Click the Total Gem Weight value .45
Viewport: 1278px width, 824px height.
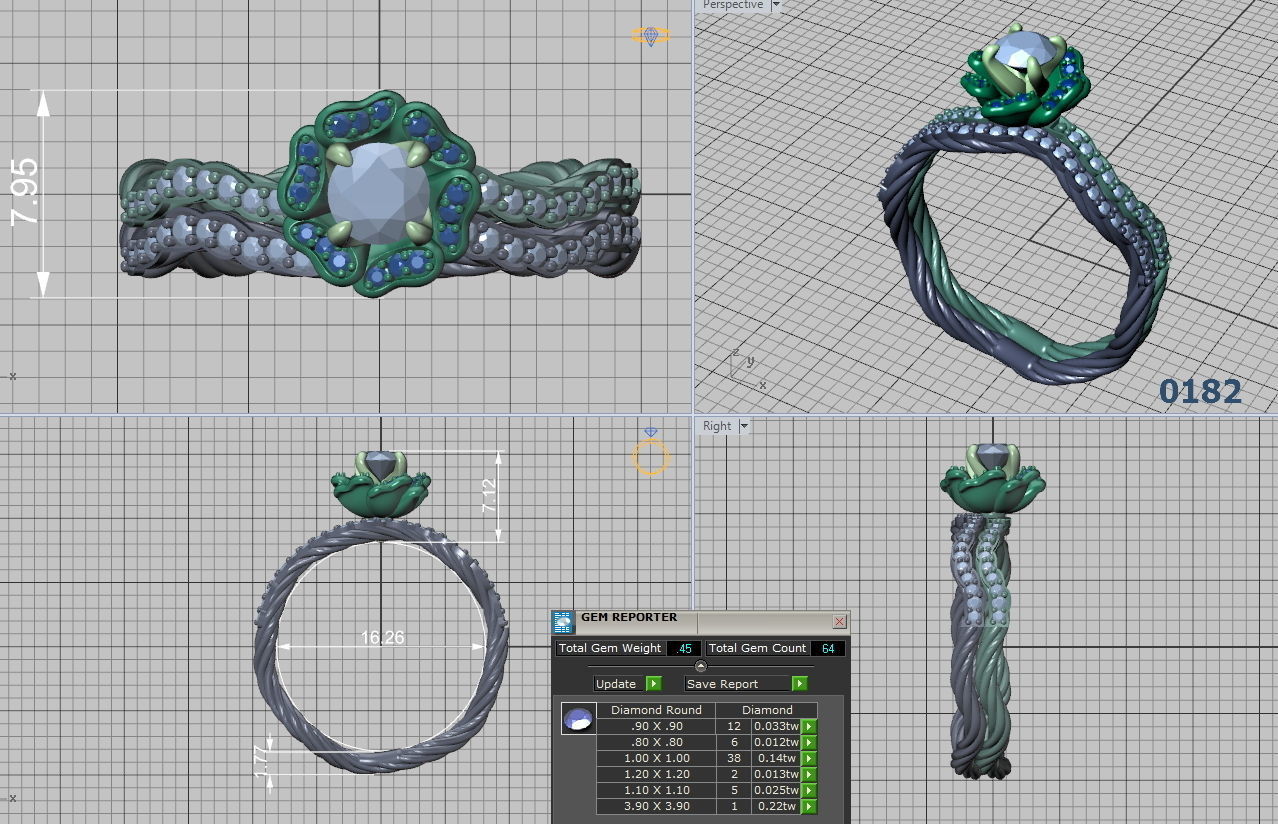click(684, 649)
